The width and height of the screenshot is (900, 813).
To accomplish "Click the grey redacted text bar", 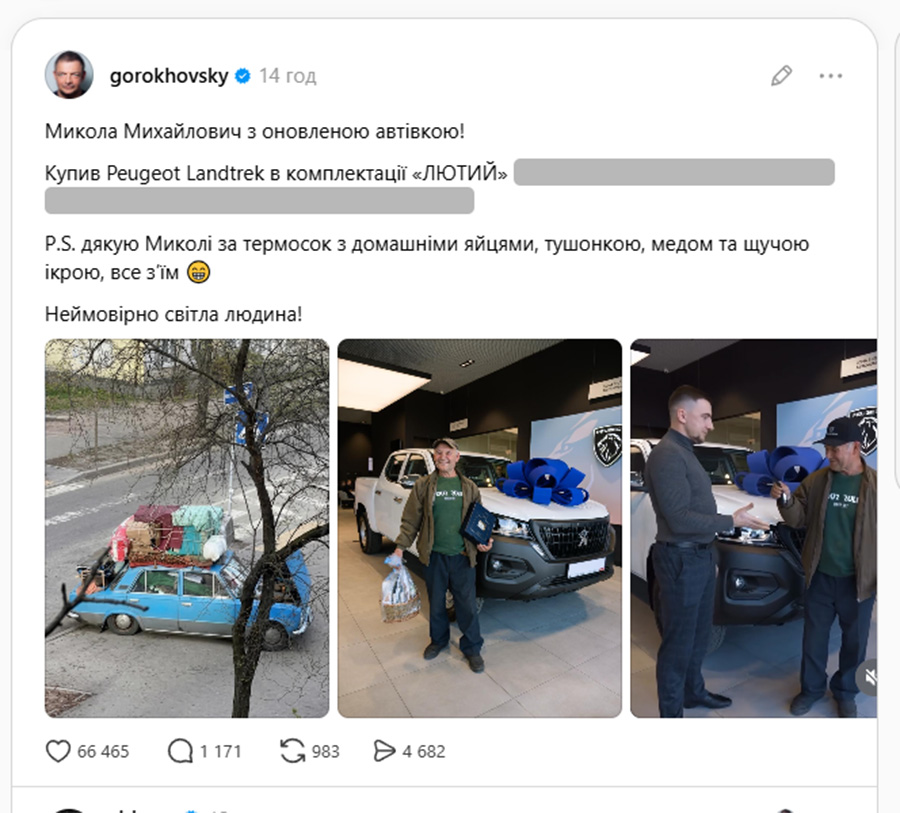I will pos(674,172).
